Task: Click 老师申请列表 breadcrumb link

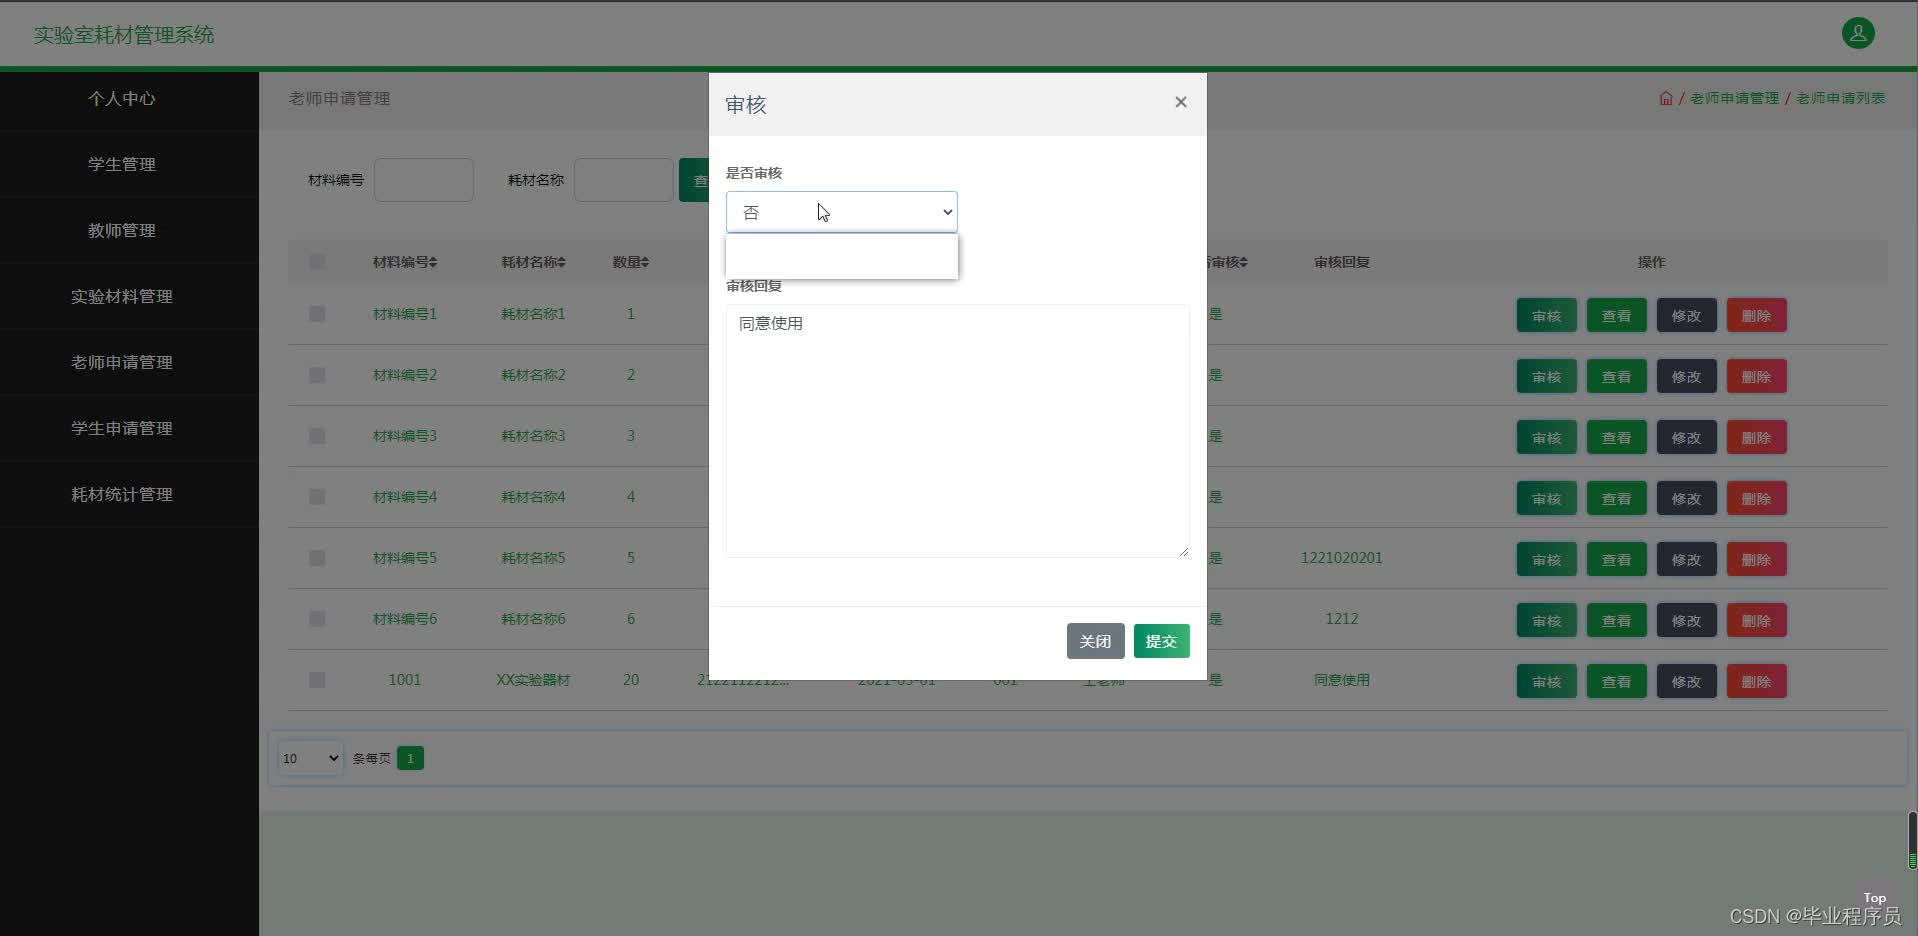Action: 1840,98
